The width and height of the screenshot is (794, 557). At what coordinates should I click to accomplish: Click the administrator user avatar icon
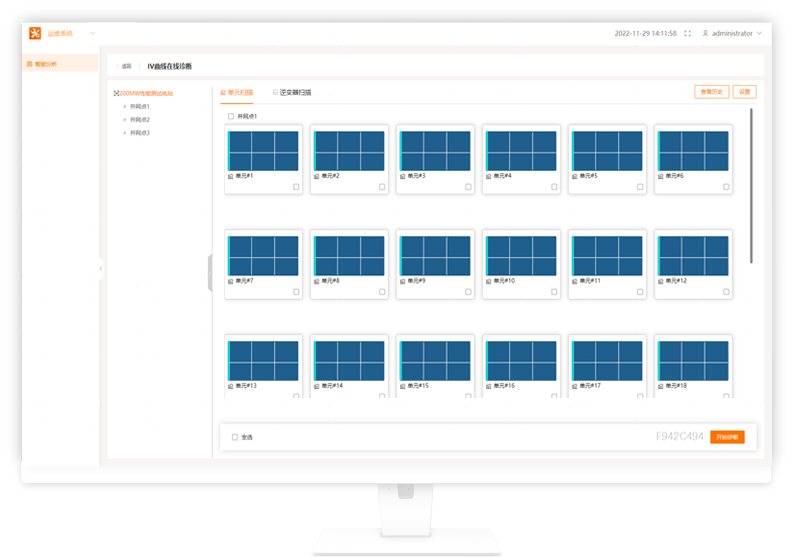click(x=705, y=33)
